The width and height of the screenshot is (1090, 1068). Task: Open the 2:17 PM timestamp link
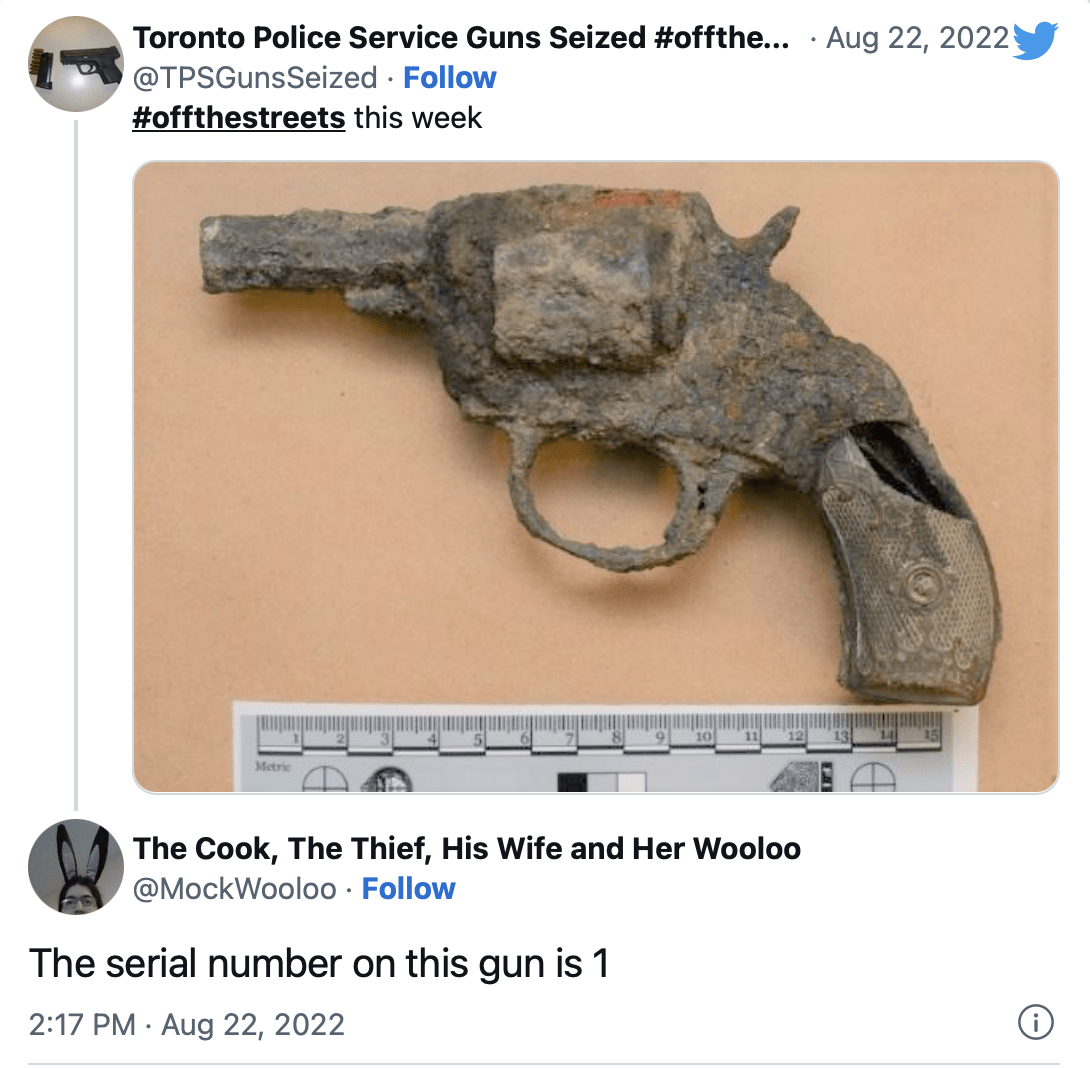pyautogui.click(x=186, y=1024)
